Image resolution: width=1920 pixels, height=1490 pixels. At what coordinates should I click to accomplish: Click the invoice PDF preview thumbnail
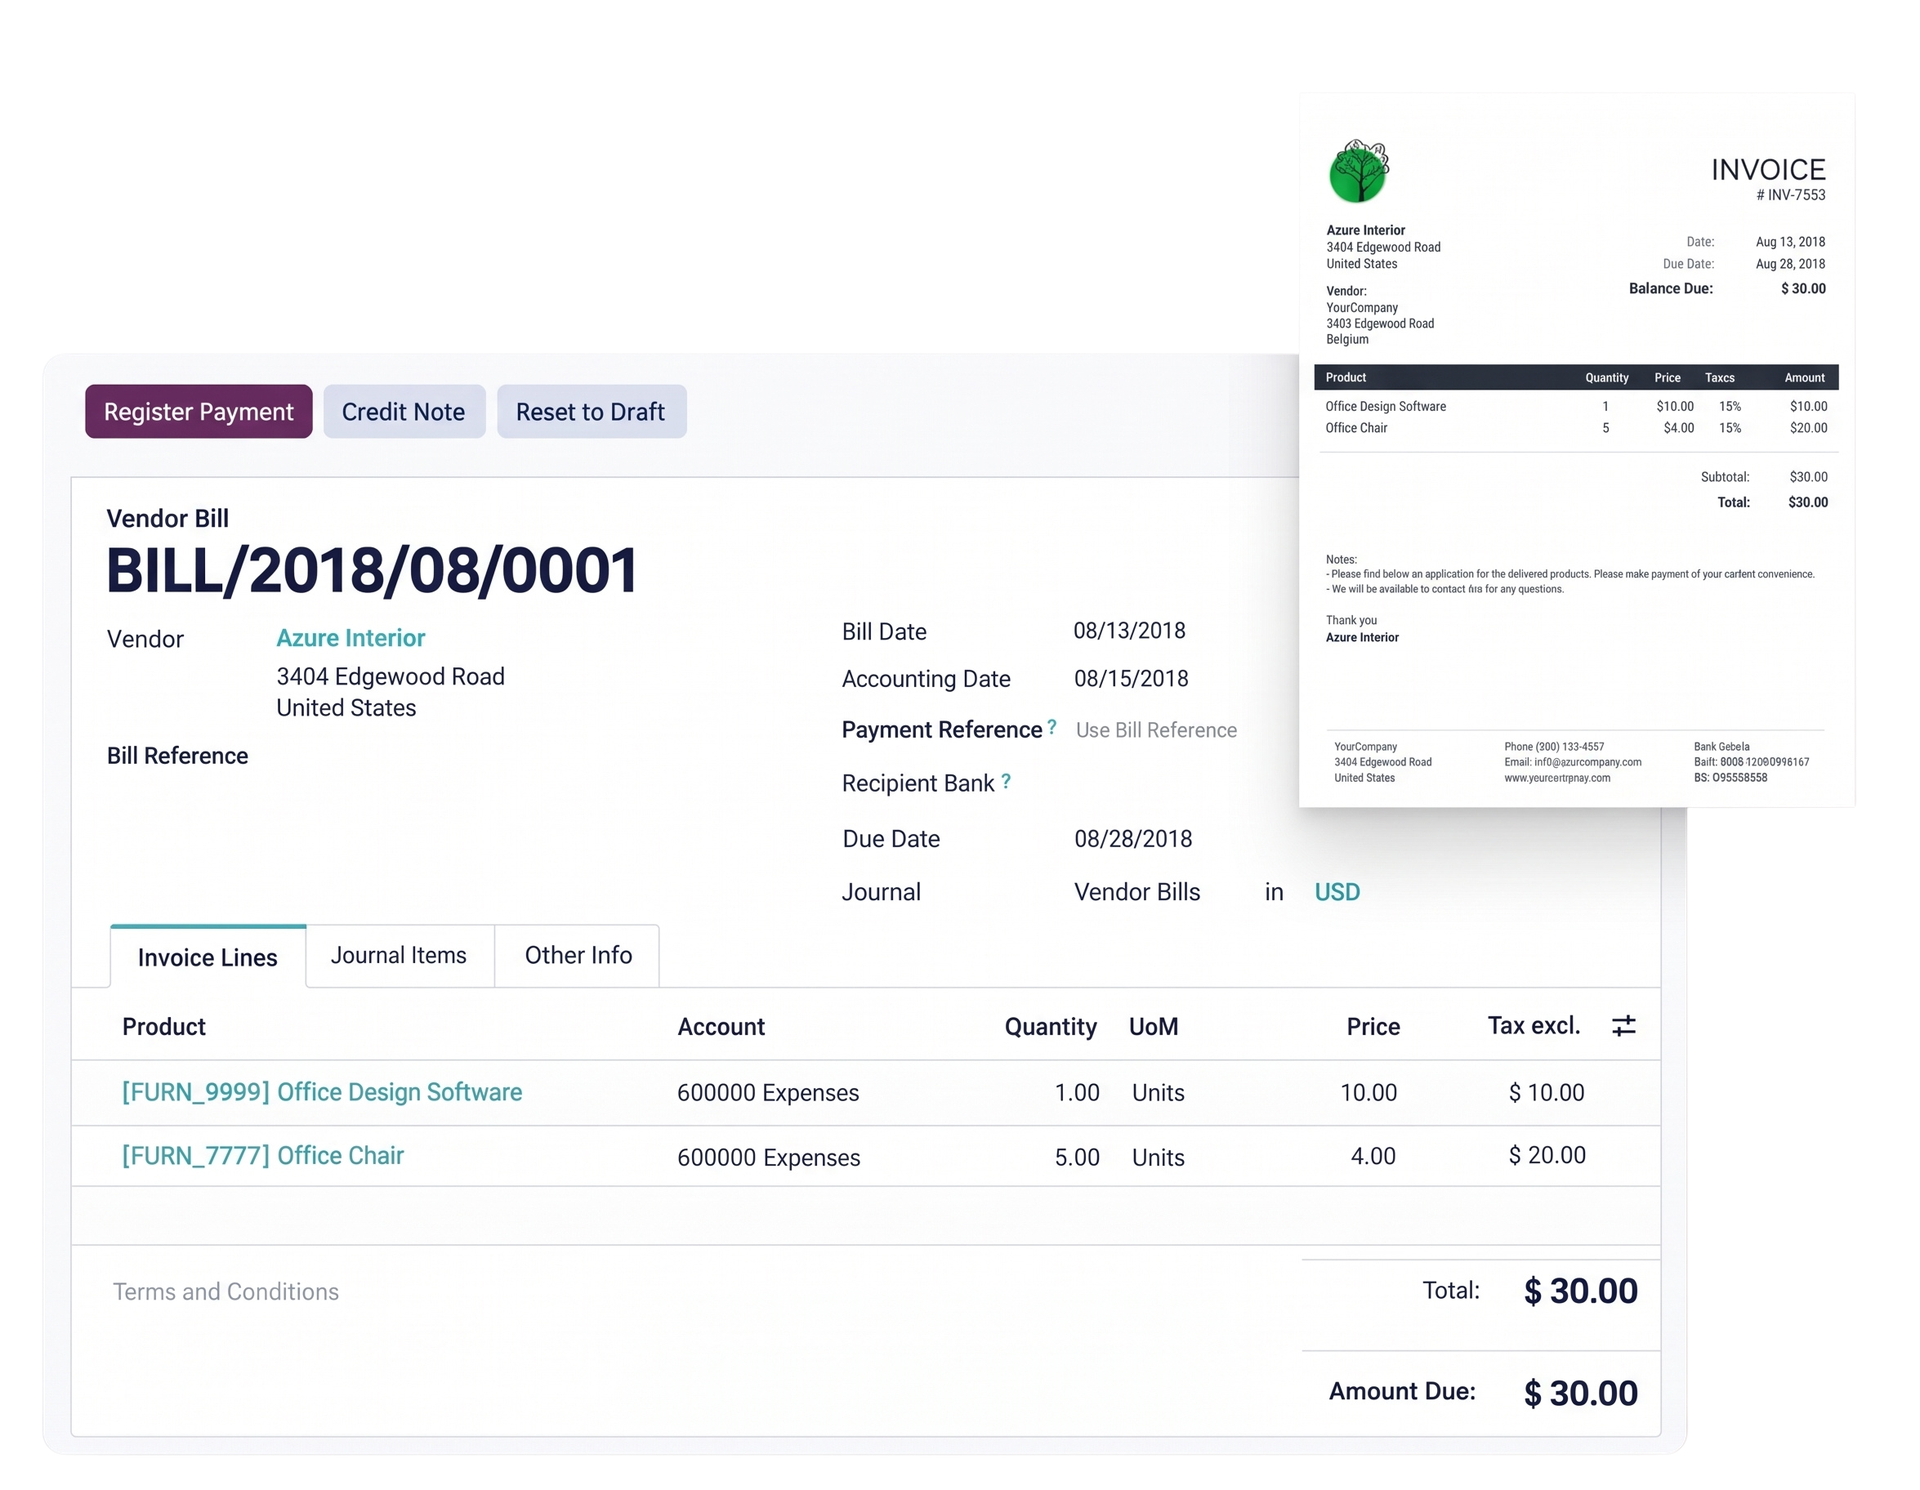(1577, 450)
